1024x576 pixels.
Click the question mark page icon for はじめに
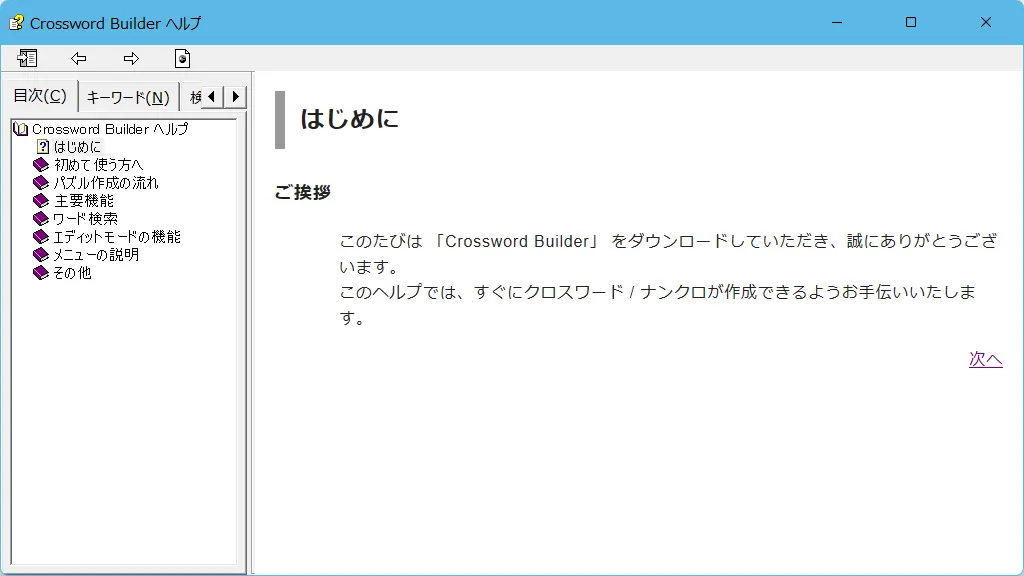point(43,147)
